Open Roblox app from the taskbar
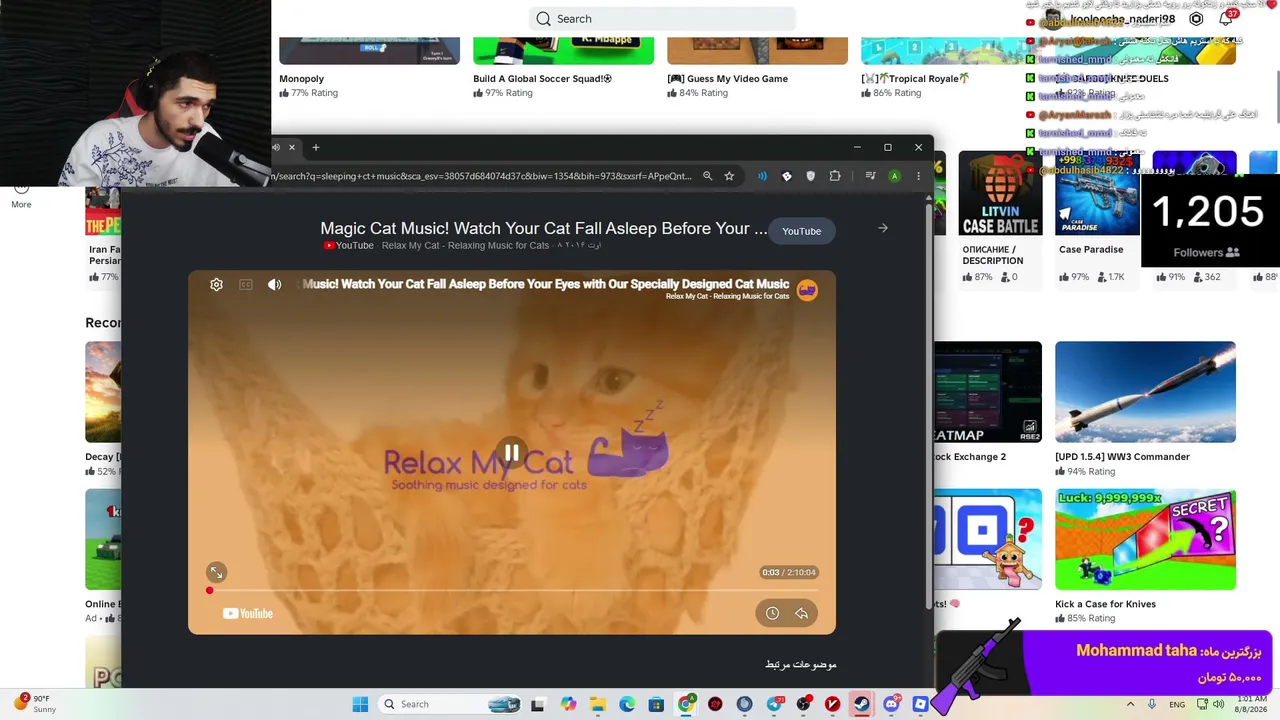The width and height of the screenshot is (1280, 720). pyautogui.click(x=920, y=704)
